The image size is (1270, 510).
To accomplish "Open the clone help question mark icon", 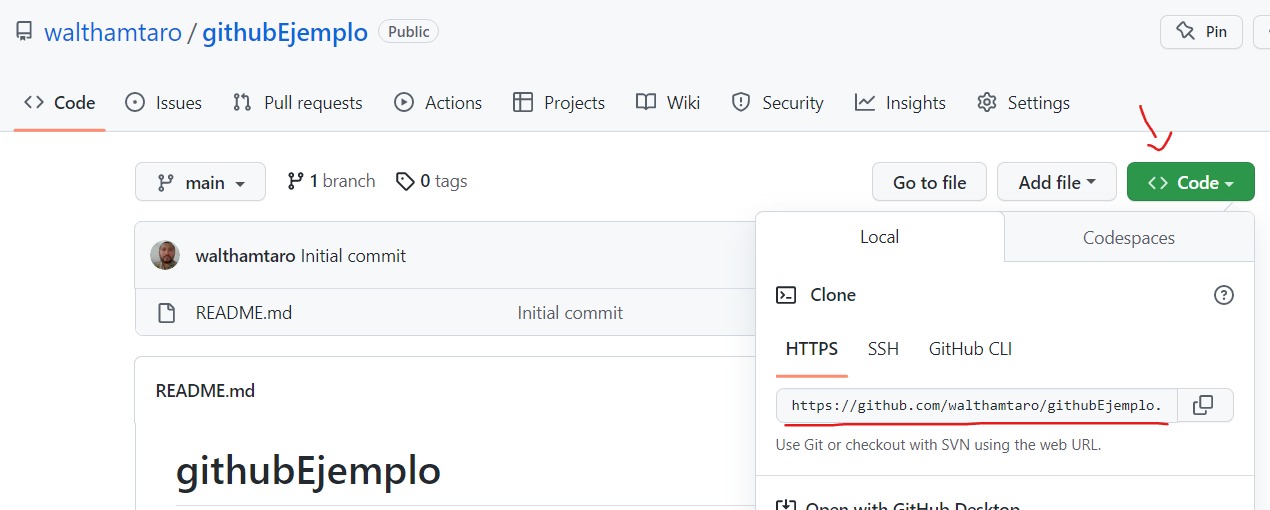I will (x=1223, y=295).
